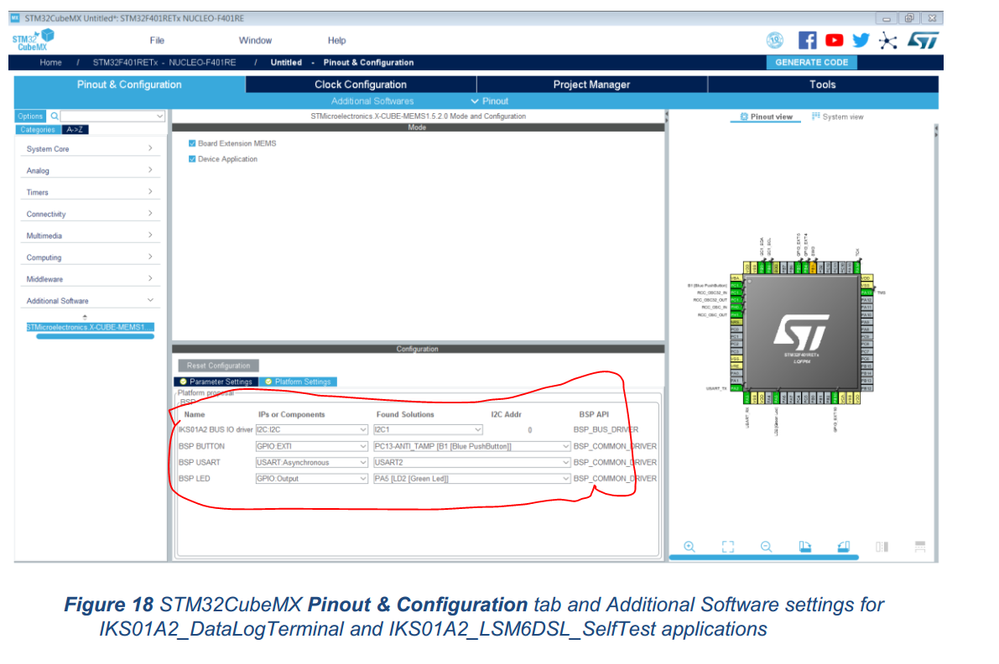Click the side-by-side split view icon

pyautogui.click(x=882, y=547)
